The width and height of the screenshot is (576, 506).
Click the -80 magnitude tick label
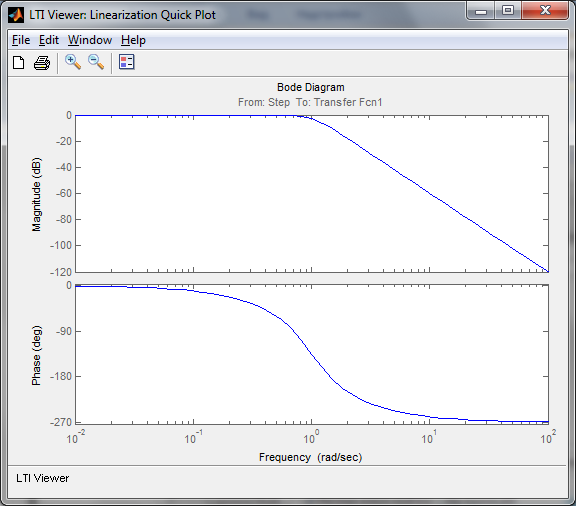[x=64, y=219]
